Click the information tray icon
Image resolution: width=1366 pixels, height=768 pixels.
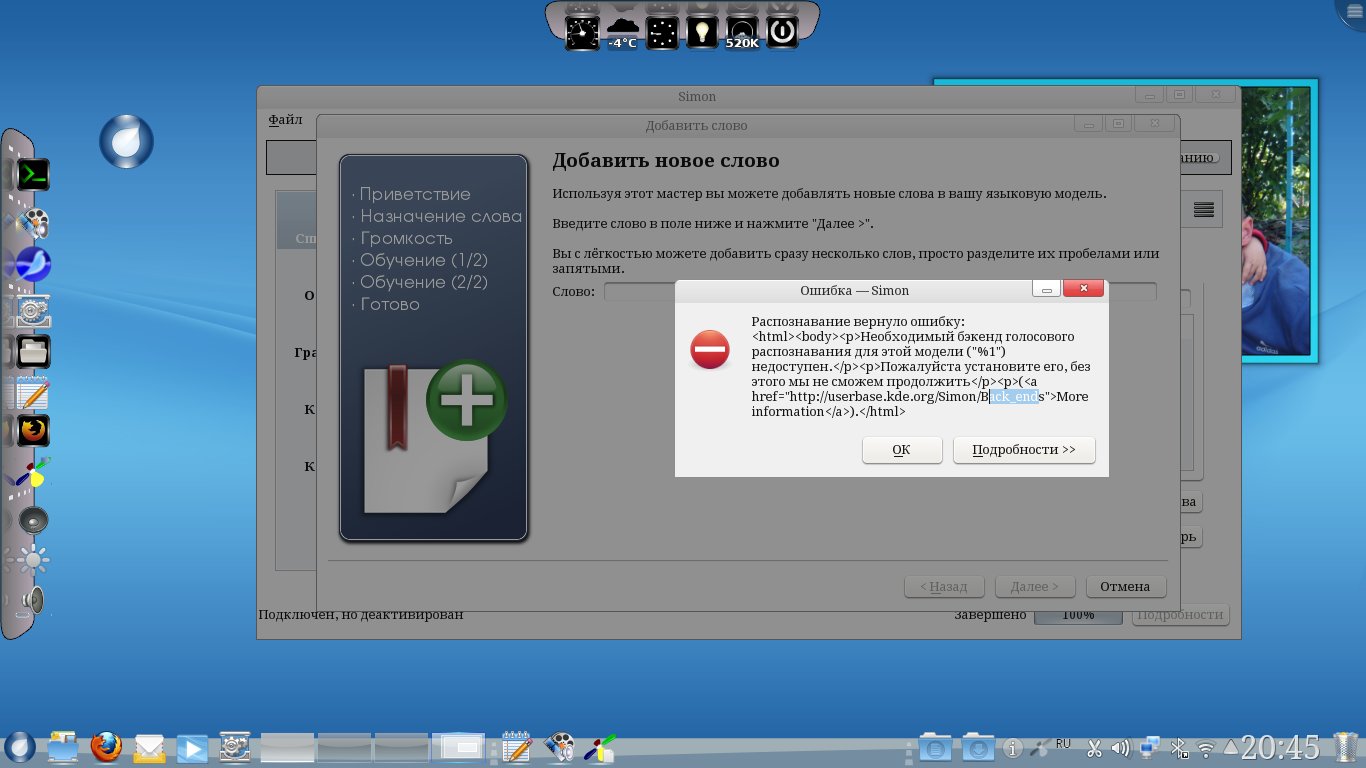pyautogui.click(x=1012, y=748)
